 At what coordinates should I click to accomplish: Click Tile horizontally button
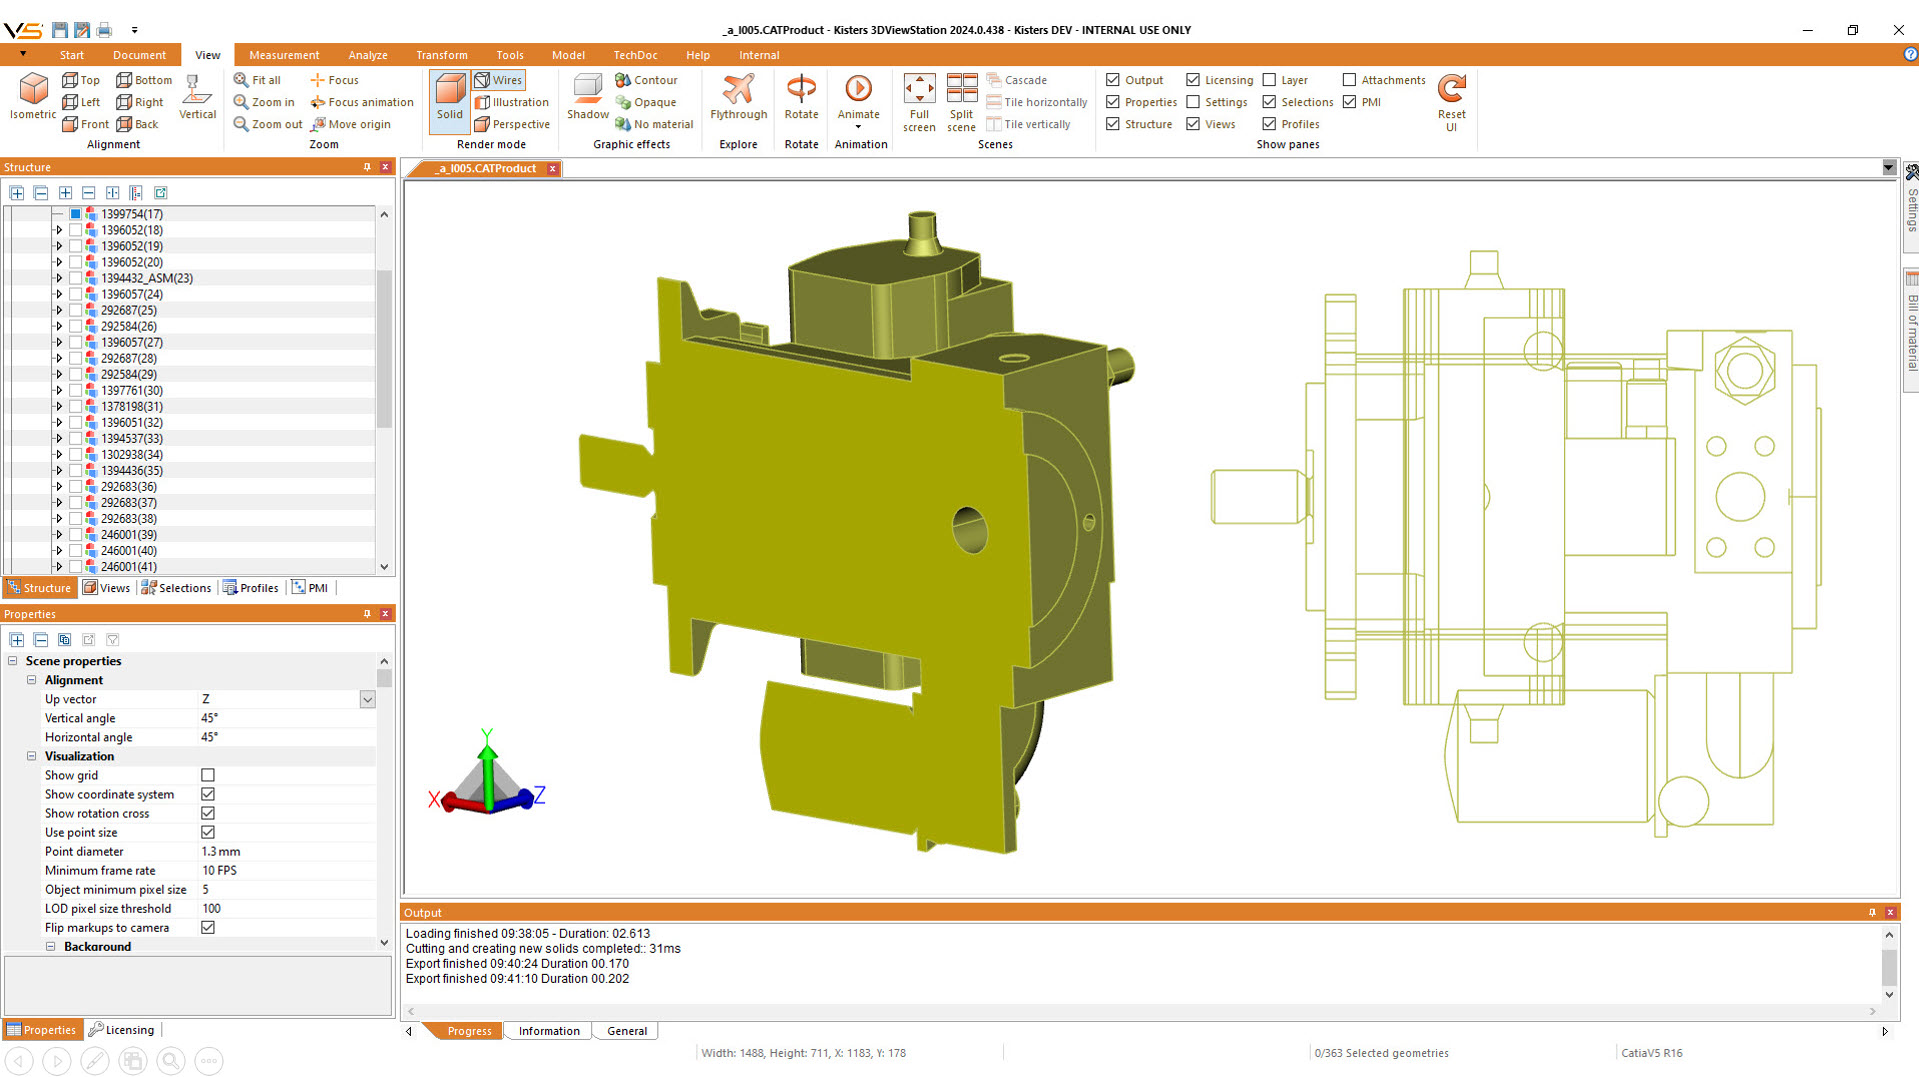pyautogui.click(x=1036, y=102)
